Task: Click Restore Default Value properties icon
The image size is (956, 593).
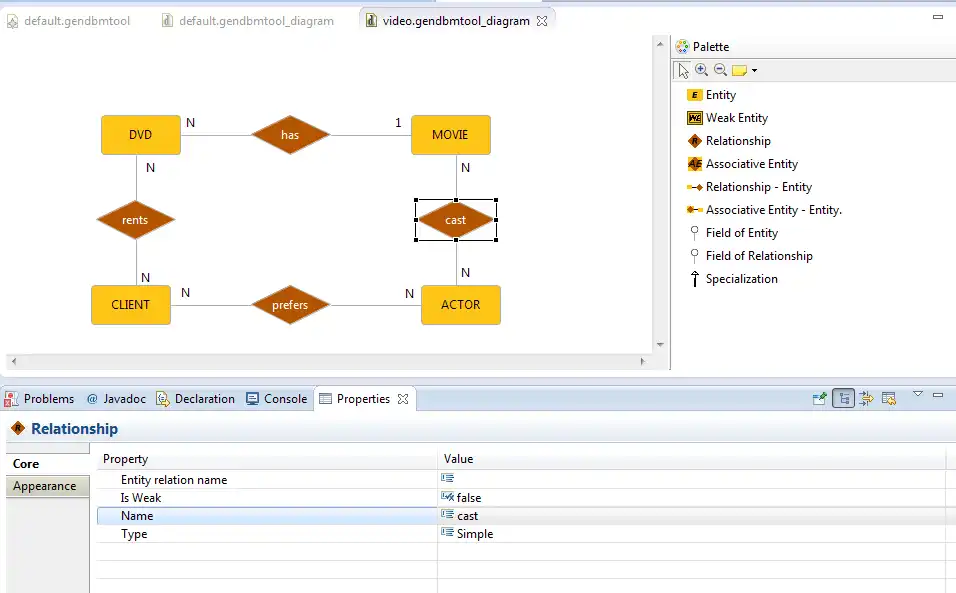Action: coord(889,399)
